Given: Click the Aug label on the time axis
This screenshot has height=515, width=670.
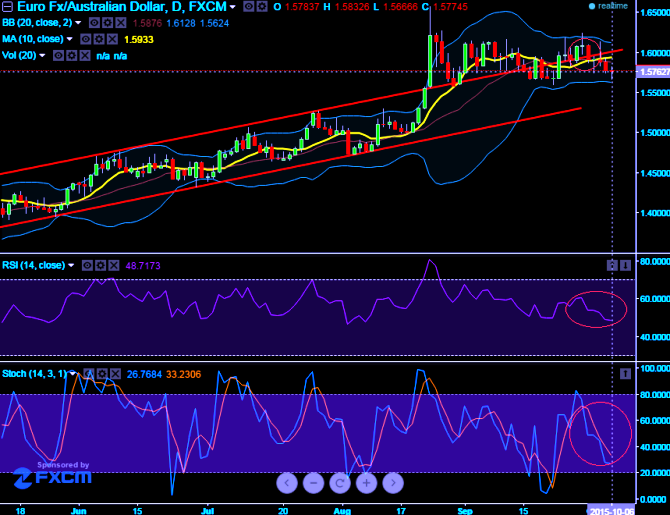Looking at the screenshot, I should (342, 511).
